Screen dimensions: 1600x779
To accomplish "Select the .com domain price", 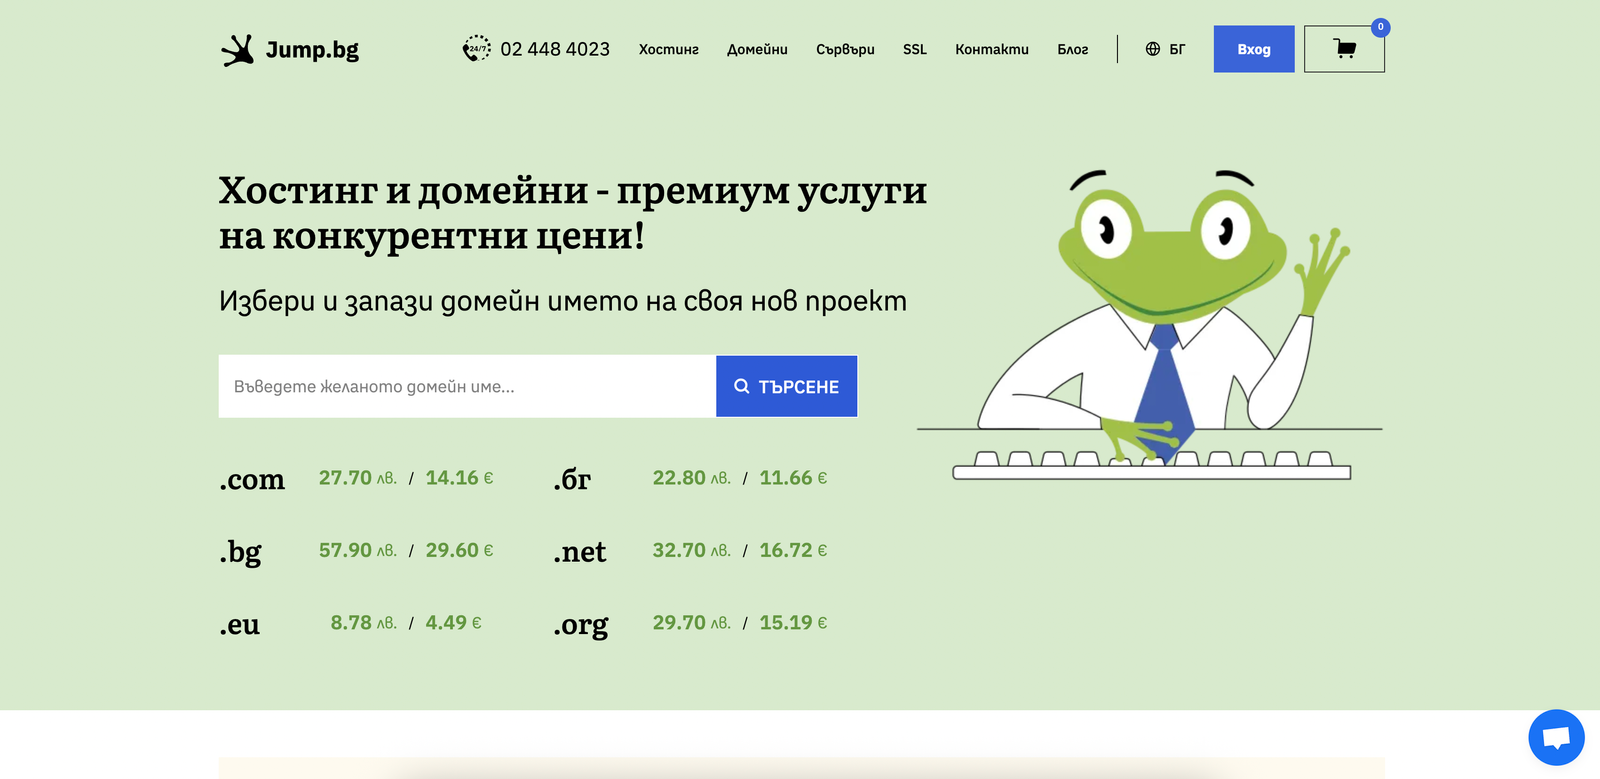I will tap(405, 478).
